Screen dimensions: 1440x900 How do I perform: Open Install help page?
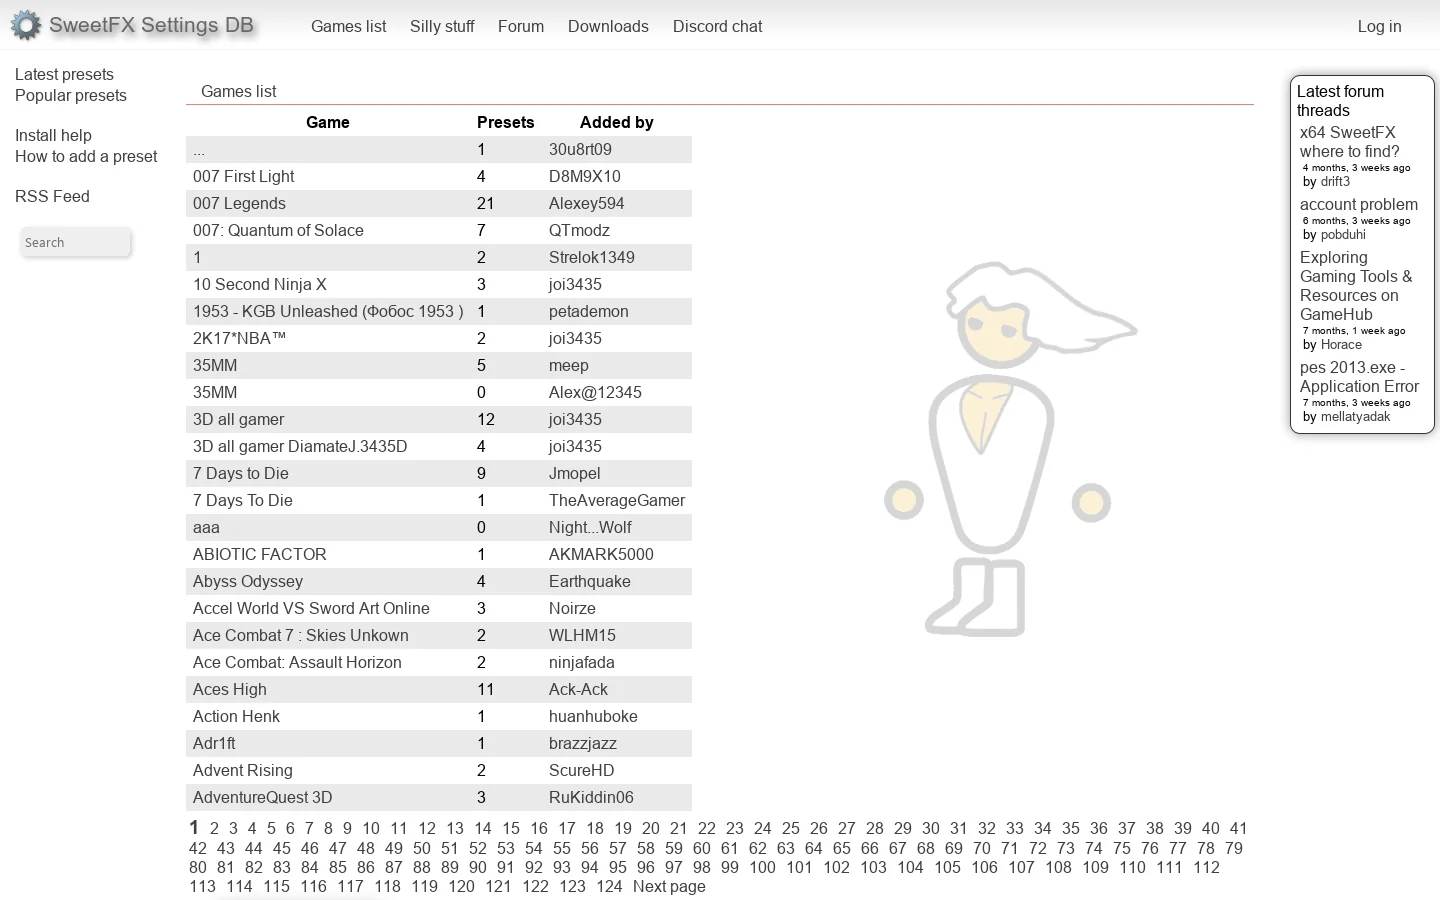click(53, 135)
